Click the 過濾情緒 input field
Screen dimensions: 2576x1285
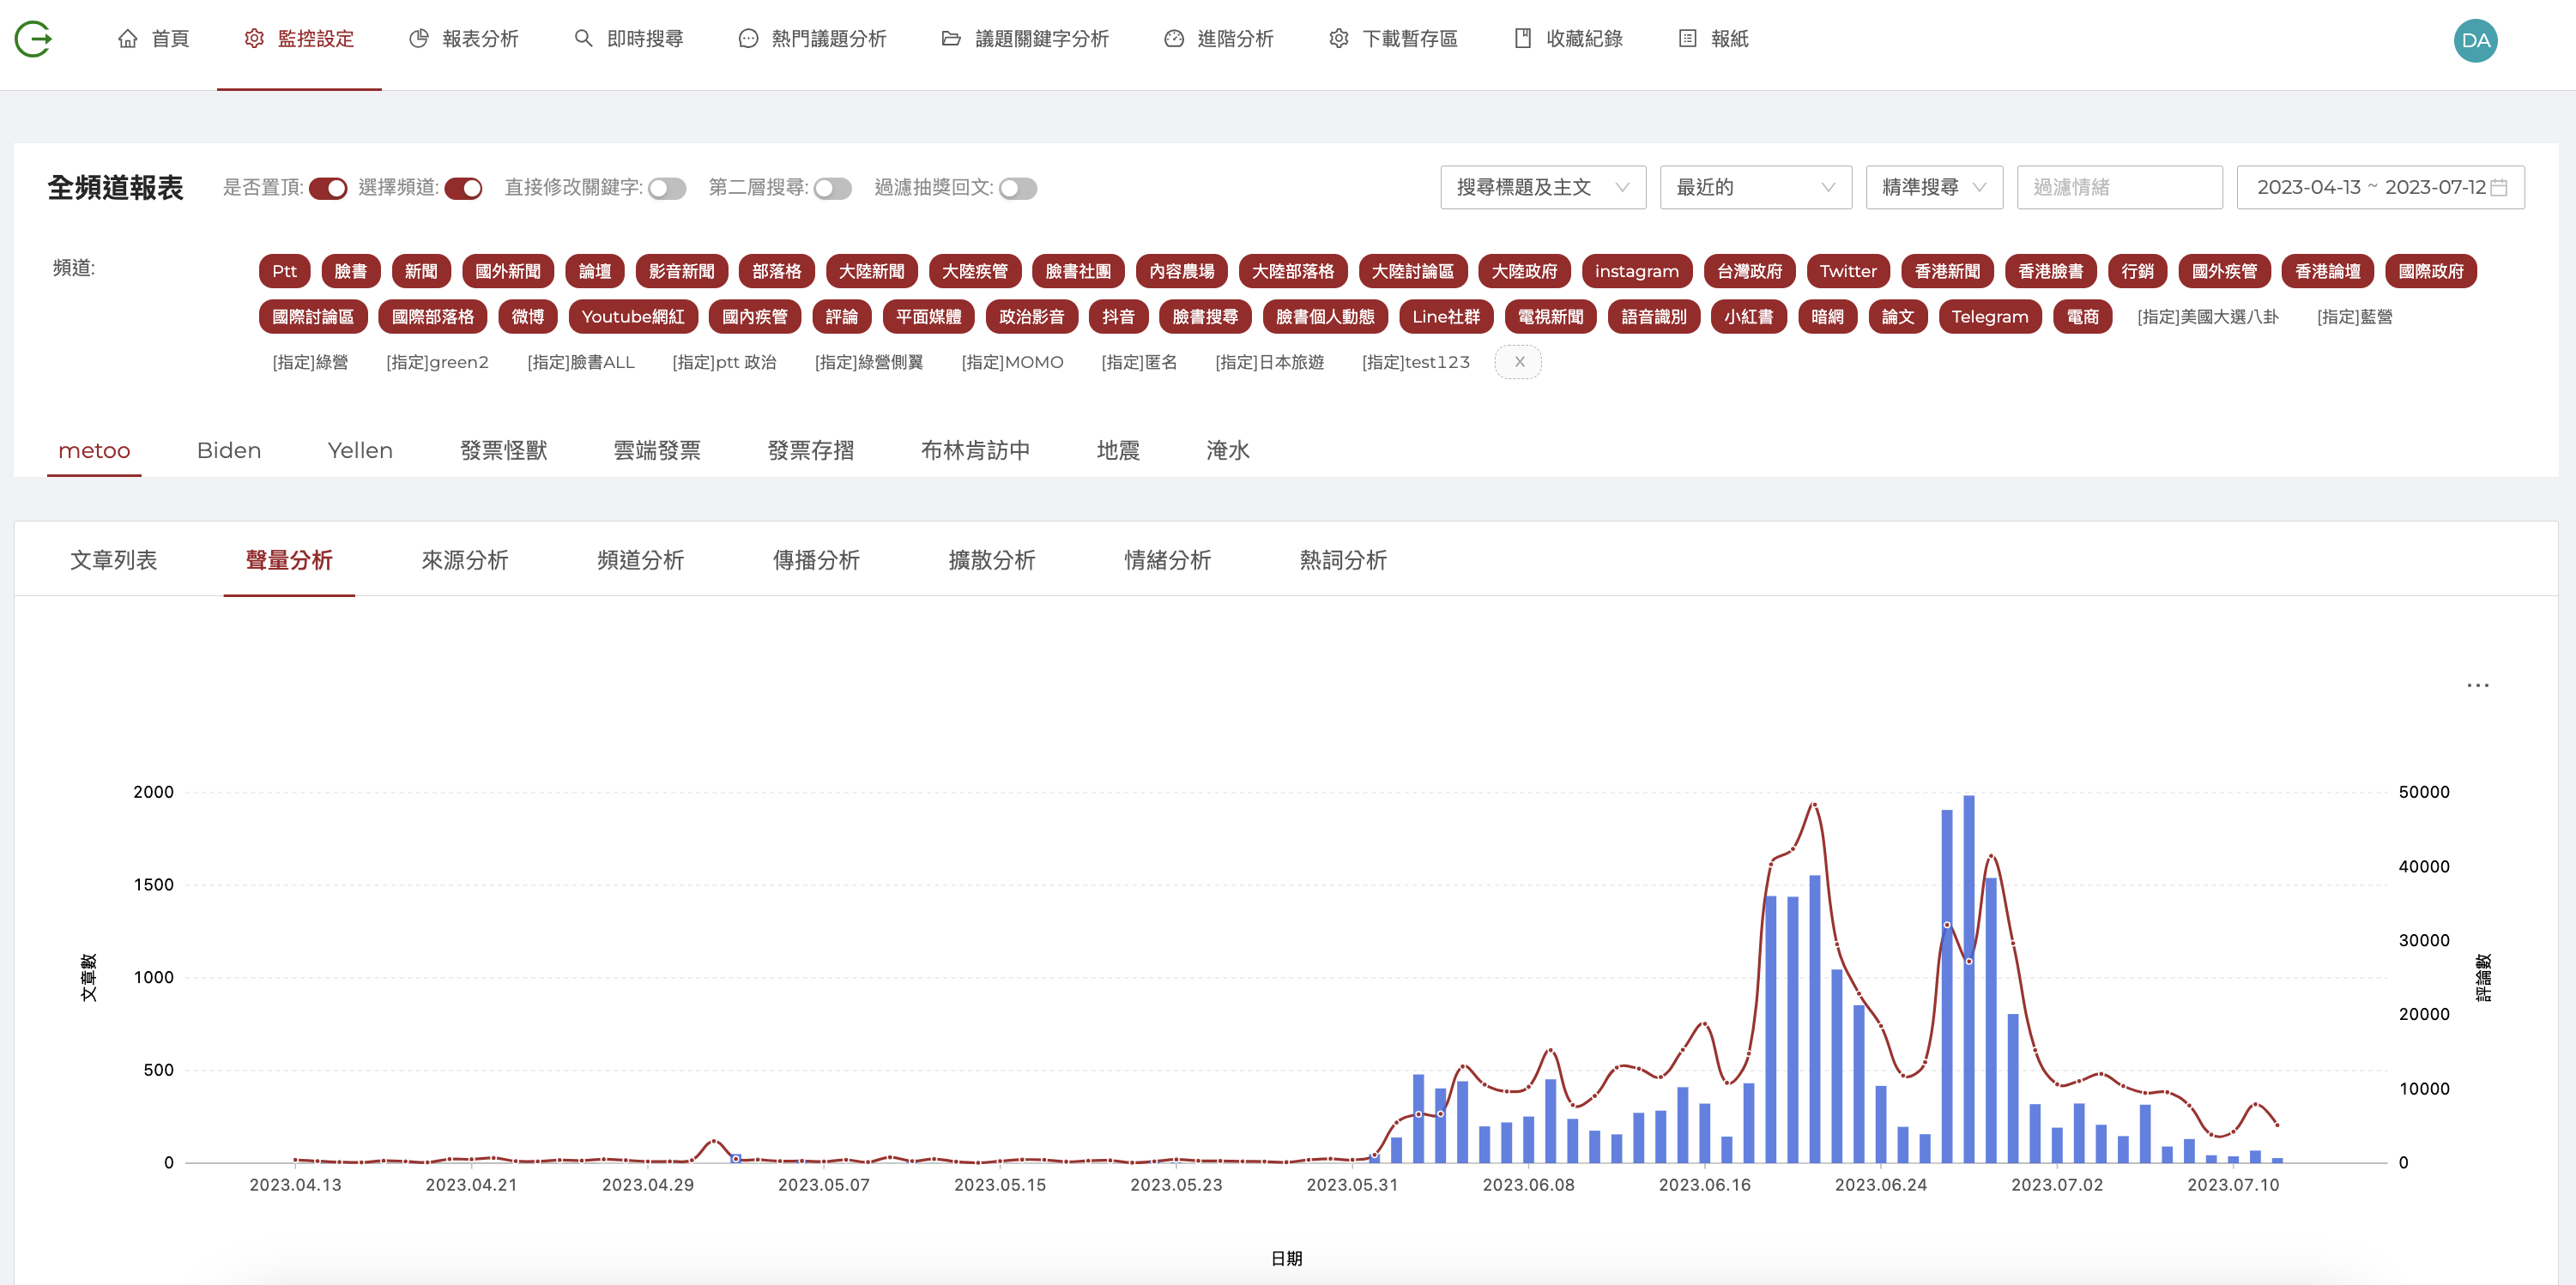(x=2118, y=187)
